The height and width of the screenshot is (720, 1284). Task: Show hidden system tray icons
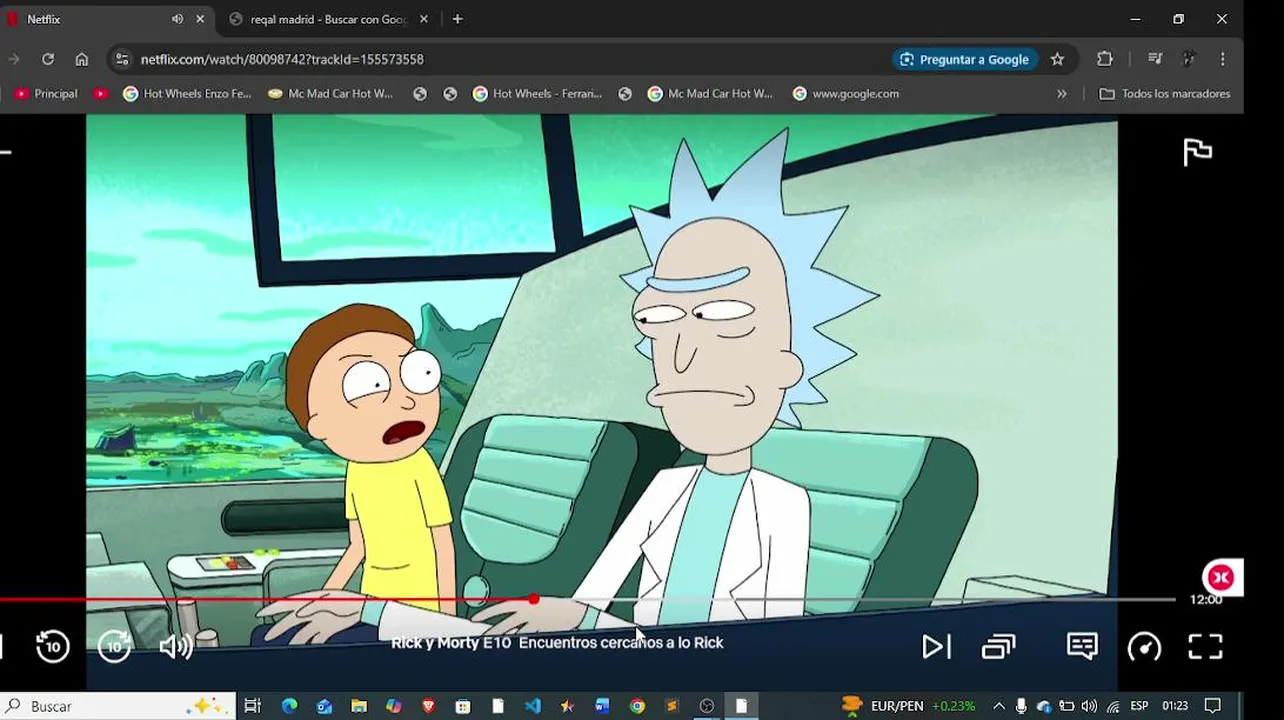point(998,706)
